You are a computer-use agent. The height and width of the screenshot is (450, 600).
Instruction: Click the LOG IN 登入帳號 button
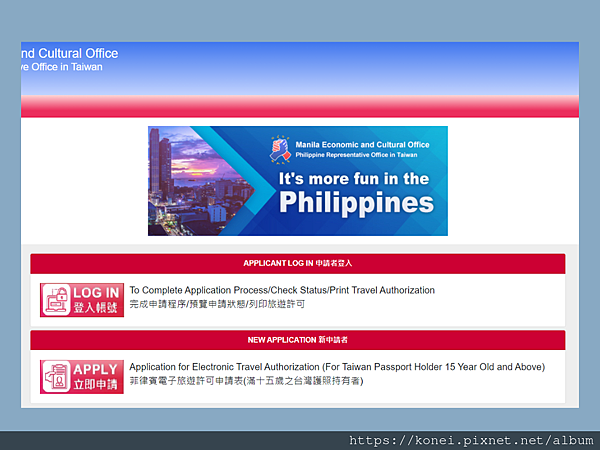tap(82, 300)
